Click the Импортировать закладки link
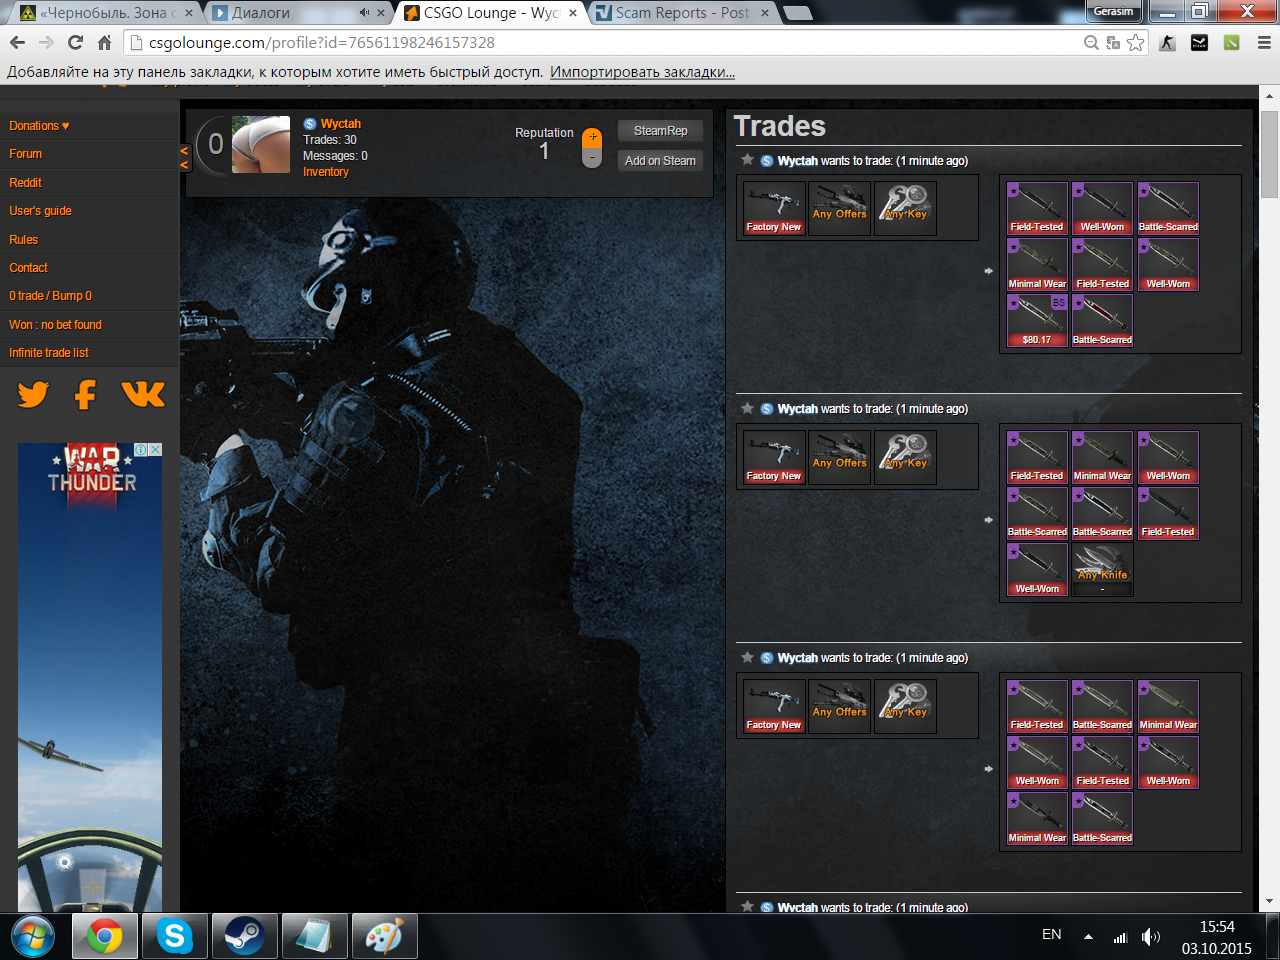This screenshot has height=960, width=1280. click(x=642, y=72)
